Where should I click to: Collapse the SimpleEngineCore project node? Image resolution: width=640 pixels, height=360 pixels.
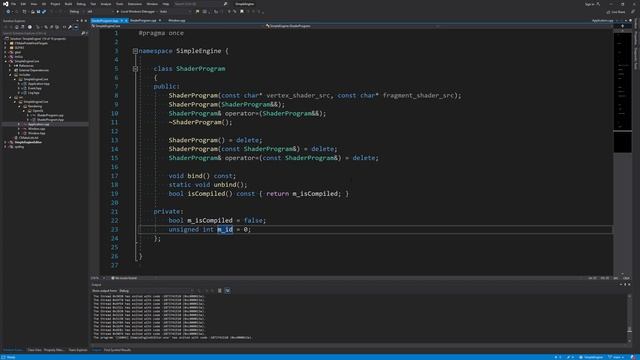coord(6,61)
